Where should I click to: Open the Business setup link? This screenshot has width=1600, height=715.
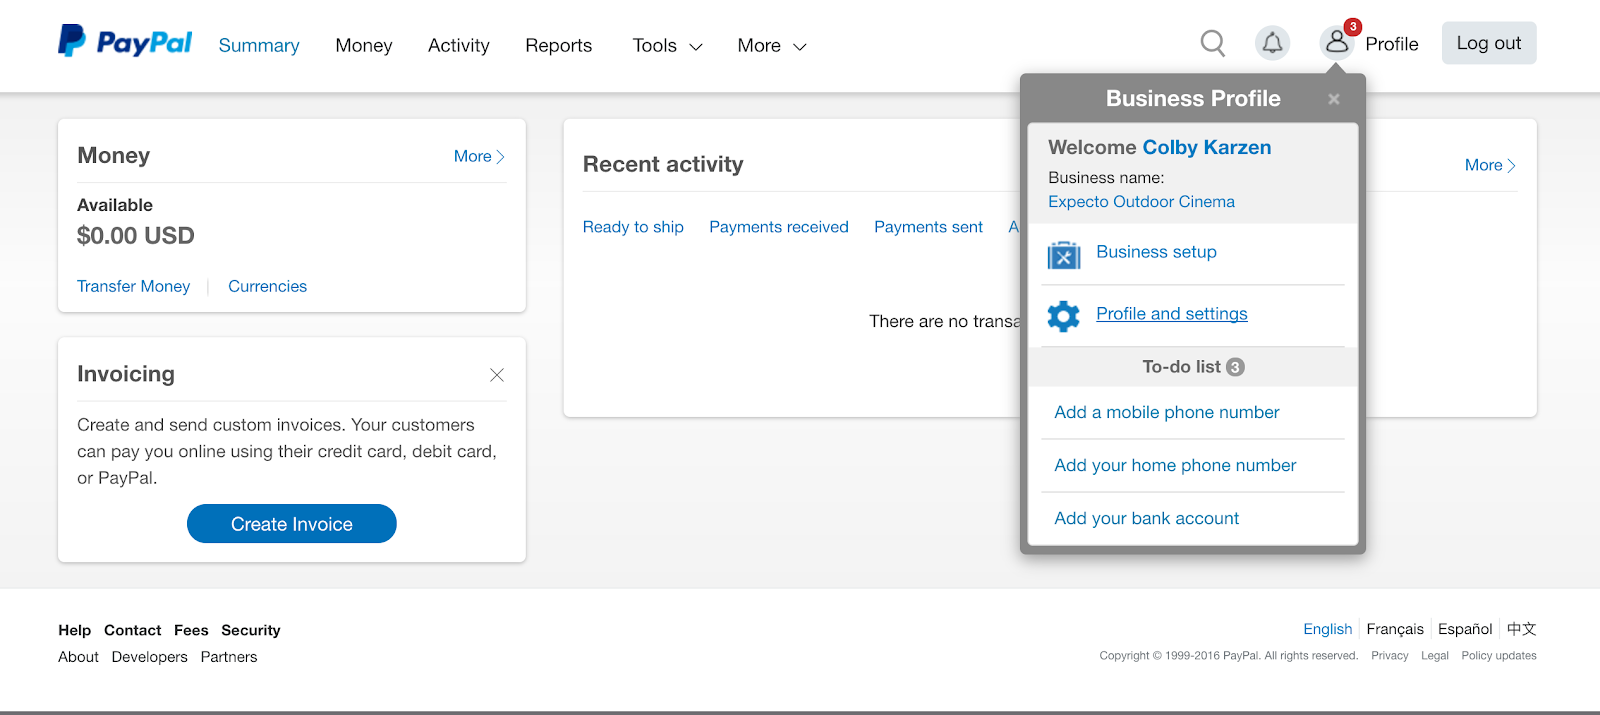click(x=1156, y=252)
